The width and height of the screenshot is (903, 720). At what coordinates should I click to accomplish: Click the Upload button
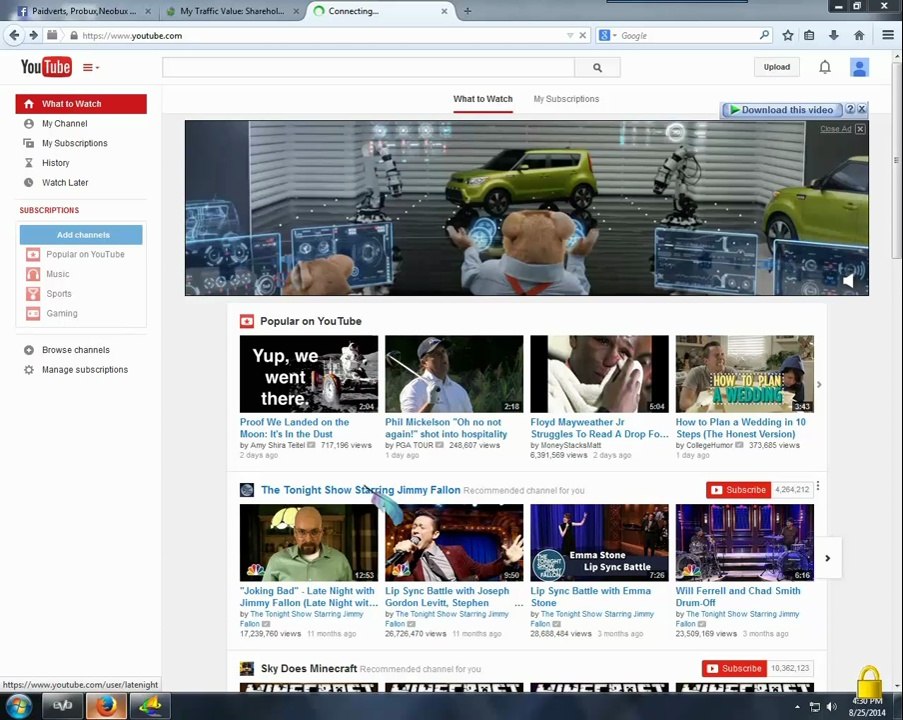[x=776, y=67]
